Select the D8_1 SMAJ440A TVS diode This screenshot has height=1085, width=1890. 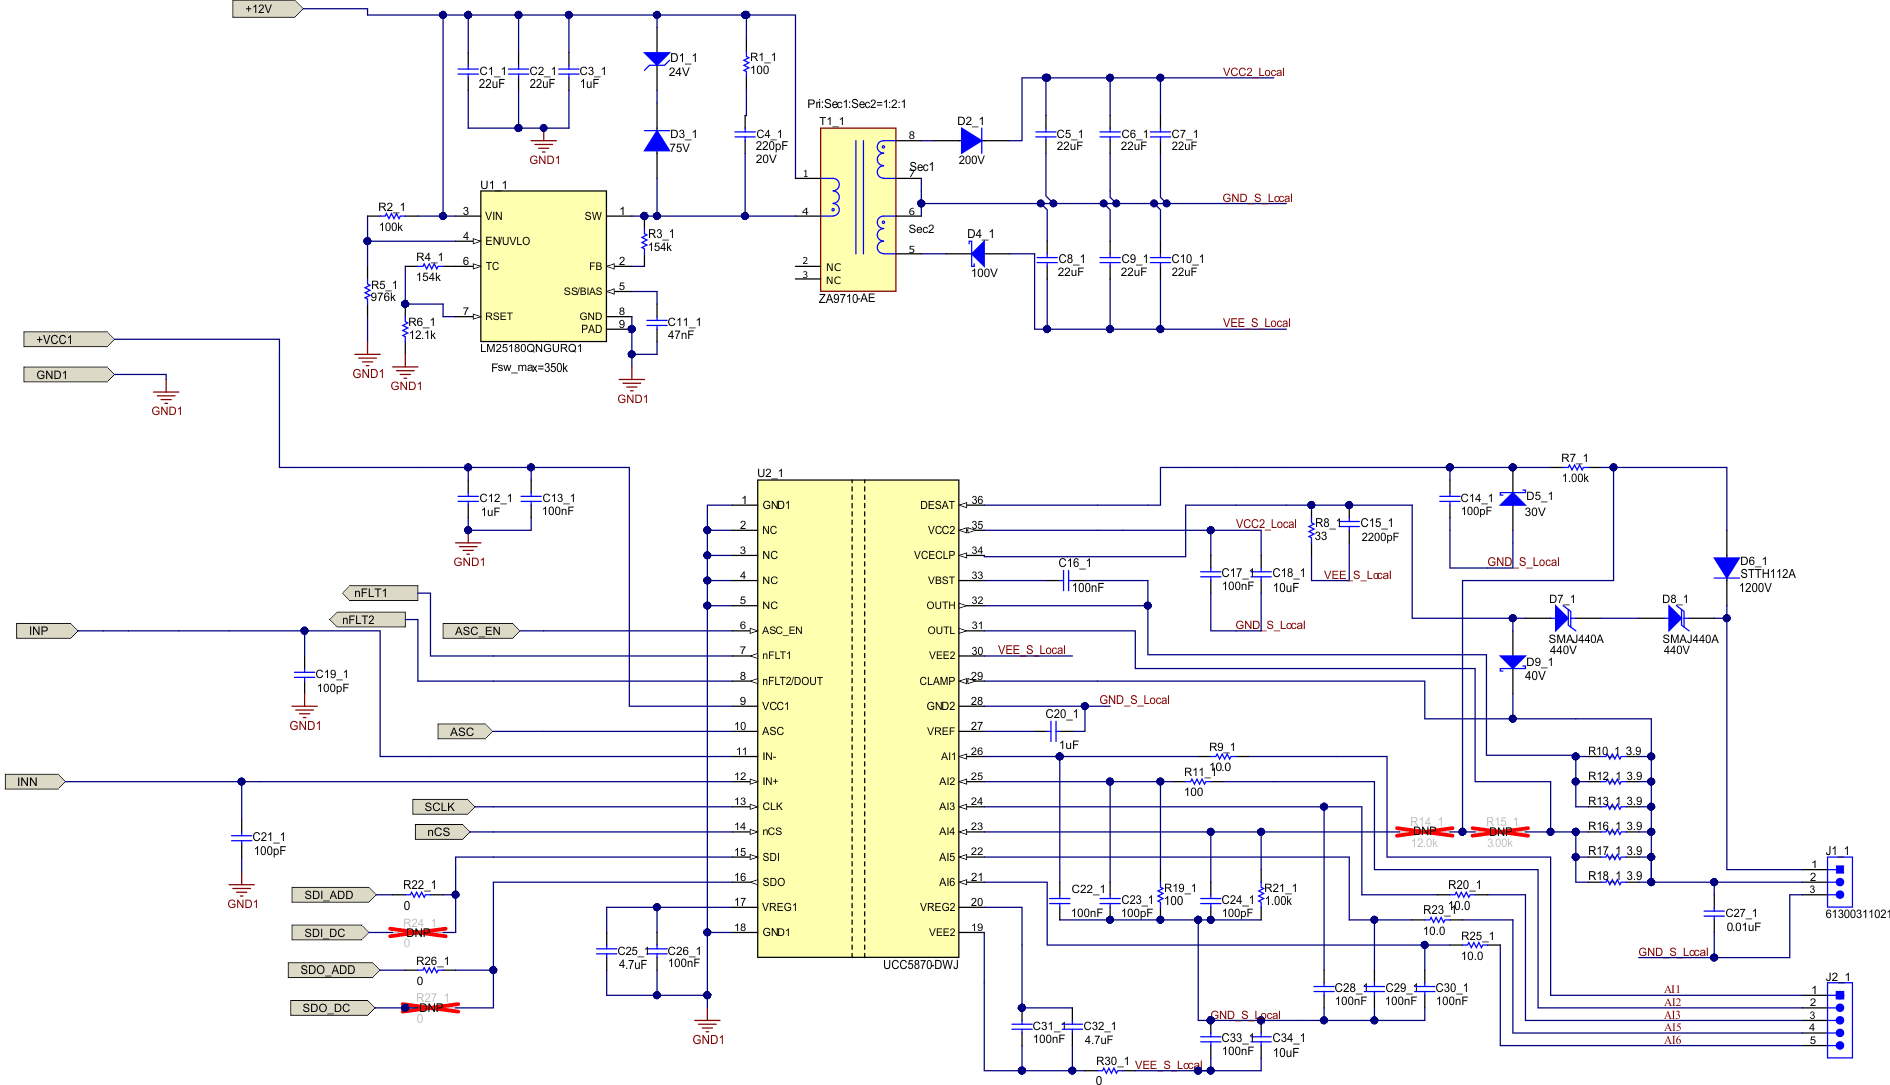coord(1677,618)
